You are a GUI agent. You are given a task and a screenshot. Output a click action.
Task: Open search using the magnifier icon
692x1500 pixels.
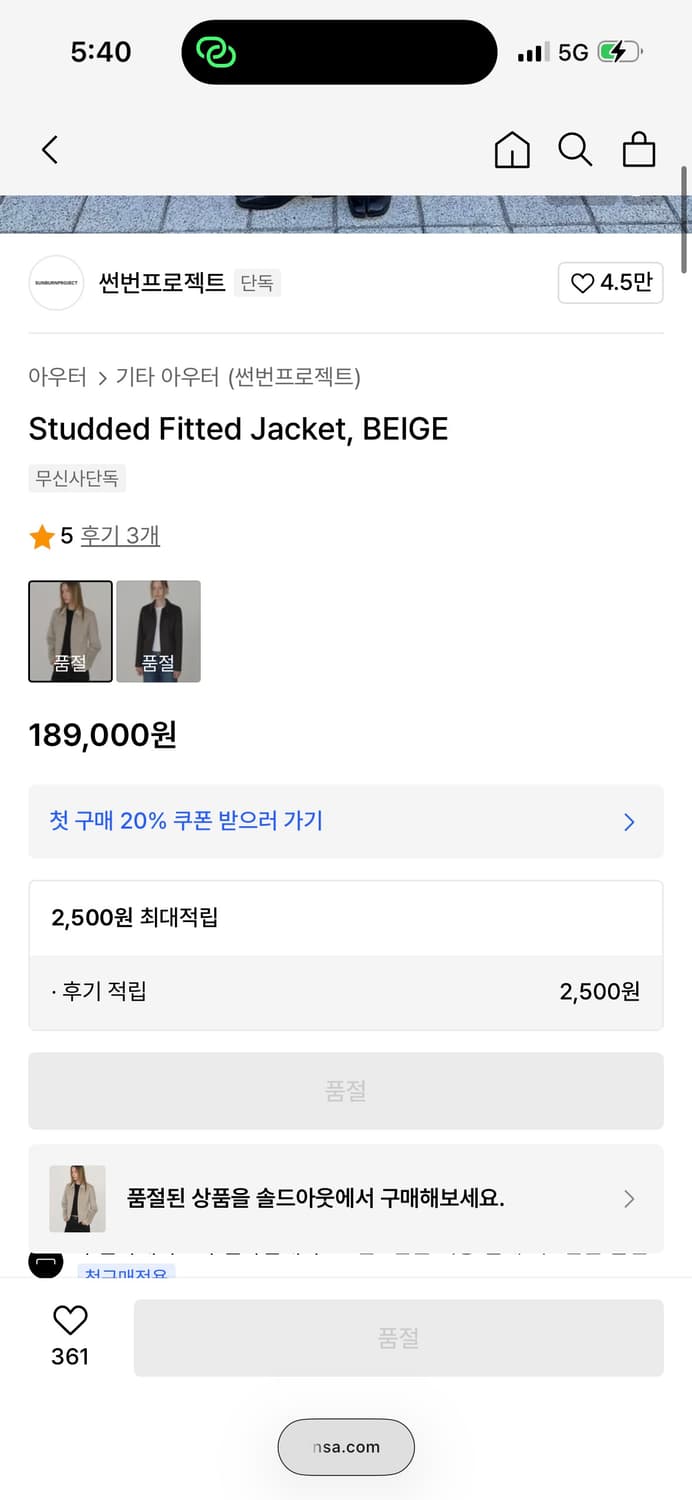(x=575, y=149)
